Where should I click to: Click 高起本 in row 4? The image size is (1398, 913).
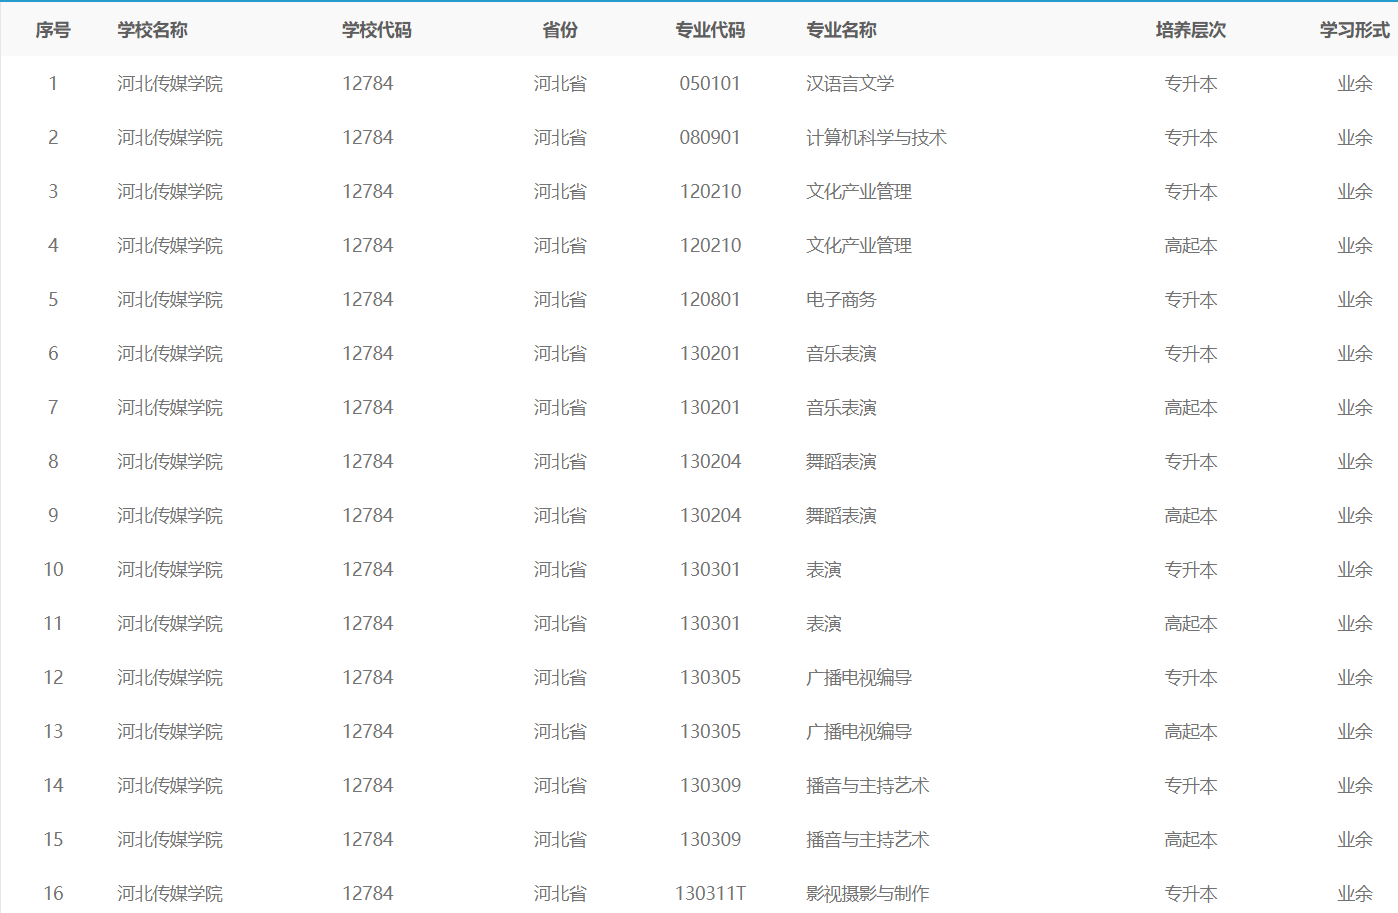click(1191, 246)
